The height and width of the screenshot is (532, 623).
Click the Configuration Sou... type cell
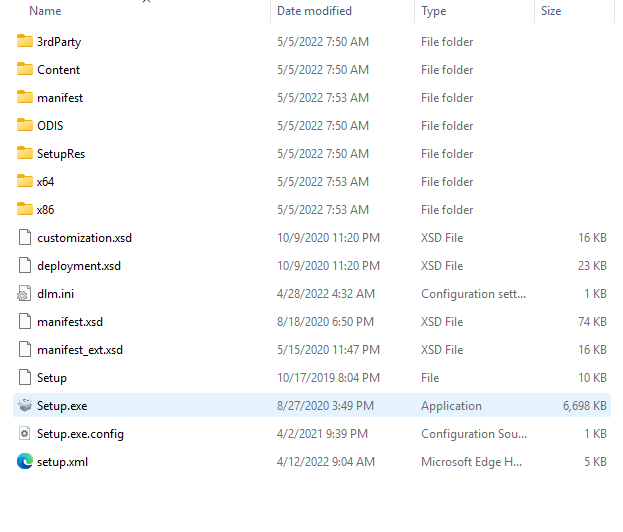coord(474,434)
